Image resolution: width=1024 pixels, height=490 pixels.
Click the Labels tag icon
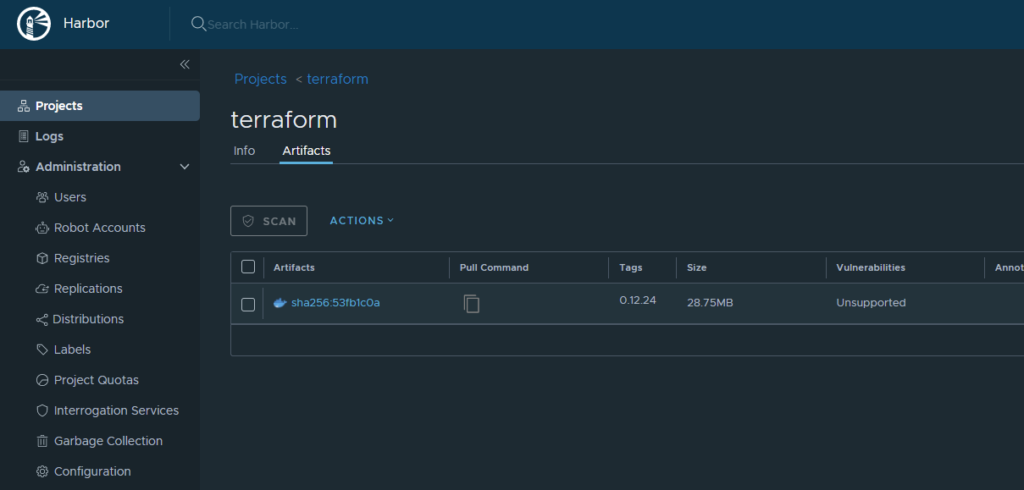pyautogui.click(x=42, y=350)
